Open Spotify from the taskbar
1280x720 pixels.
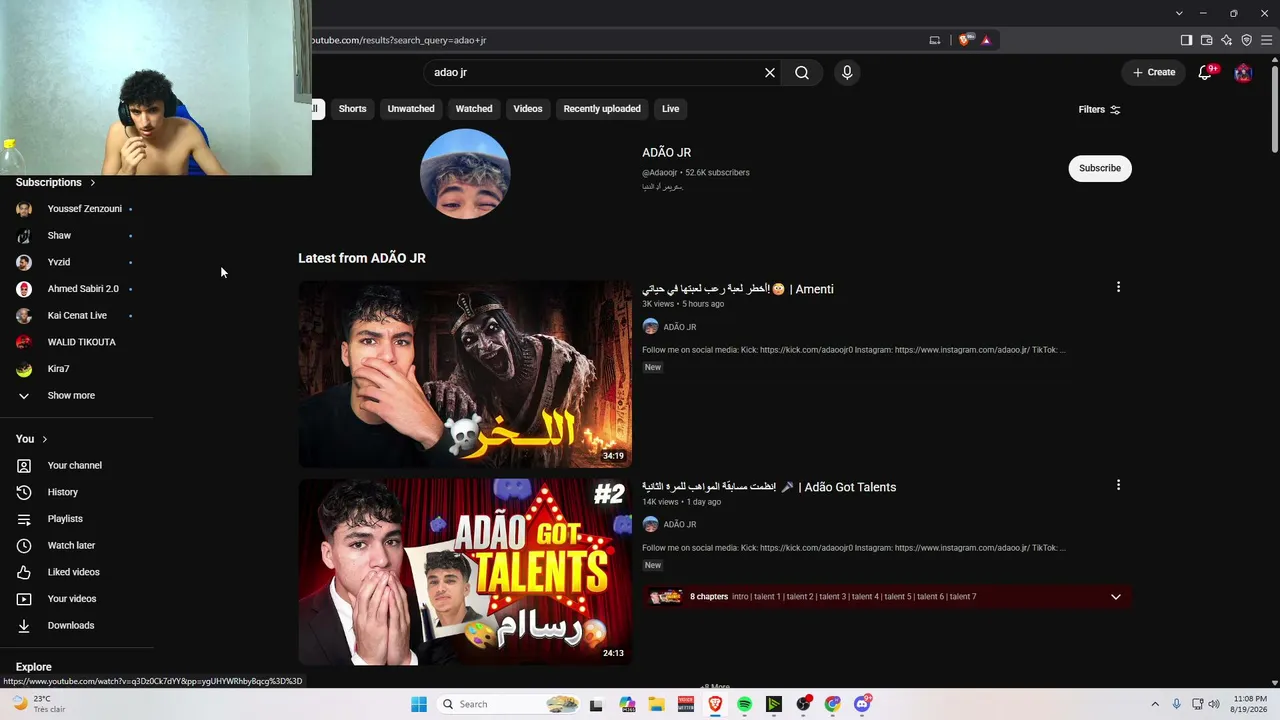click(745, 704)
